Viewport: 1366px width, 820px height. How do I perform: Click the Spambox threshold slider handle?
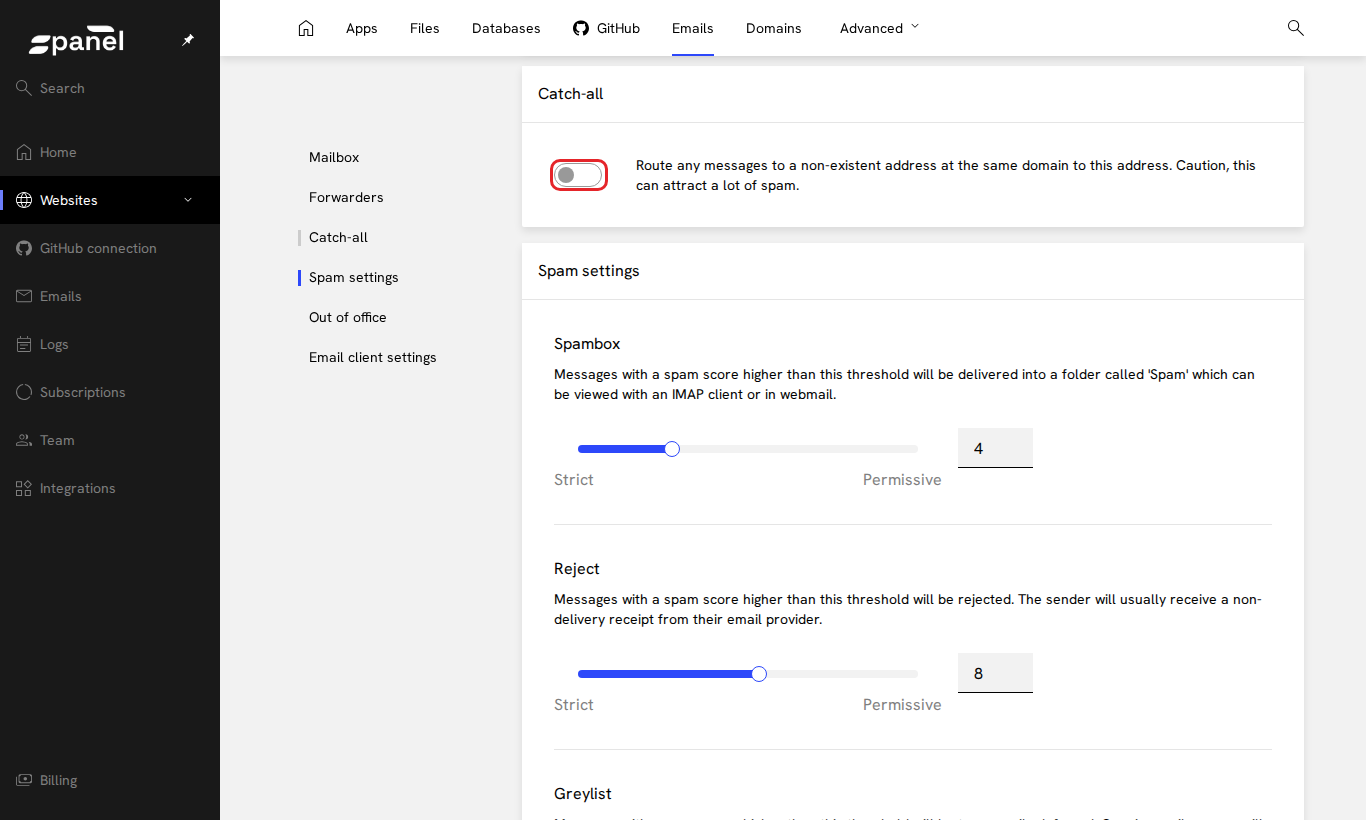pos(672,449)
